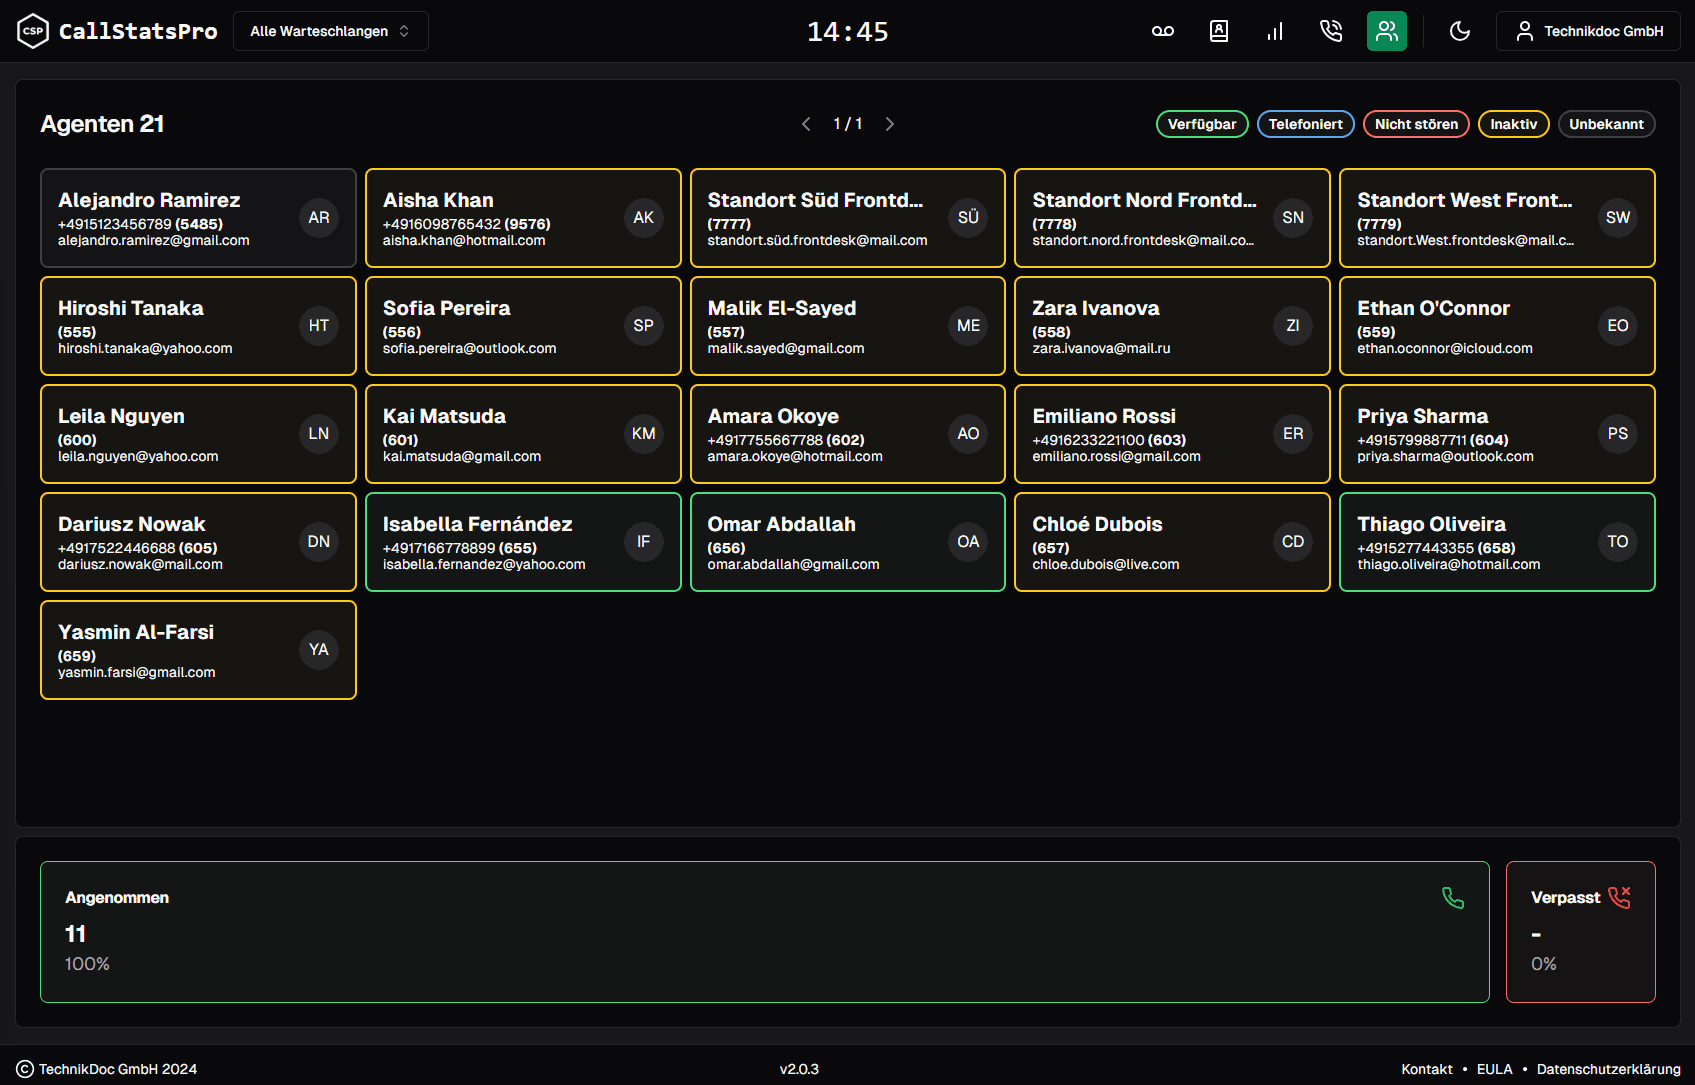This screenshot has width=1695, height=1085.
Task: Go to next agents page chevron
Action: 889,124
